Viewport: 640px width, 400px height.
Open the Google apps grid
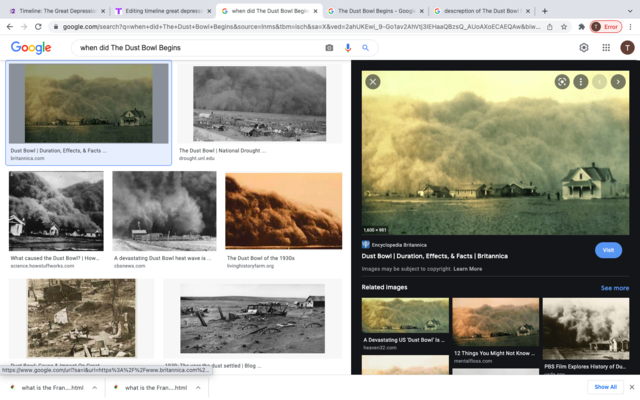click(606, 48)
